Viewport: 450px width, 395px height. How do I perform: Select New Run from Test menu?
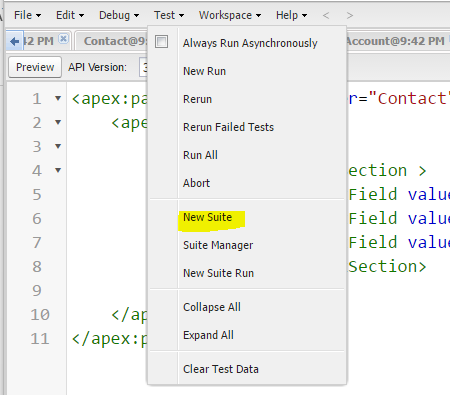247,71
